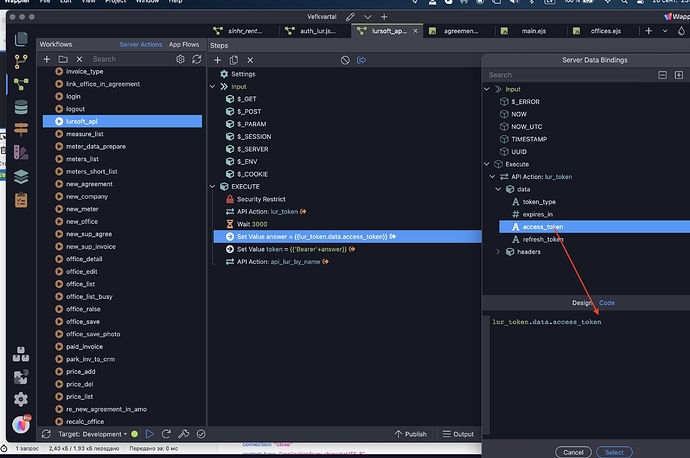Open the Output panel

tap(458, 434)
